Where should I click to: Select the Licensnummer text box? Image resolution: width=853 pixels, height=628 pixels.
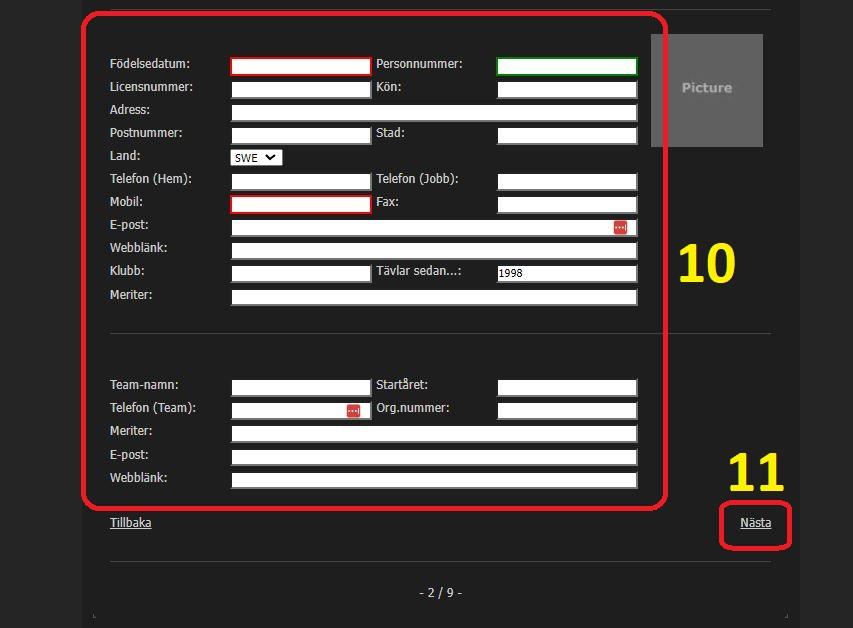tap(300, 90)
